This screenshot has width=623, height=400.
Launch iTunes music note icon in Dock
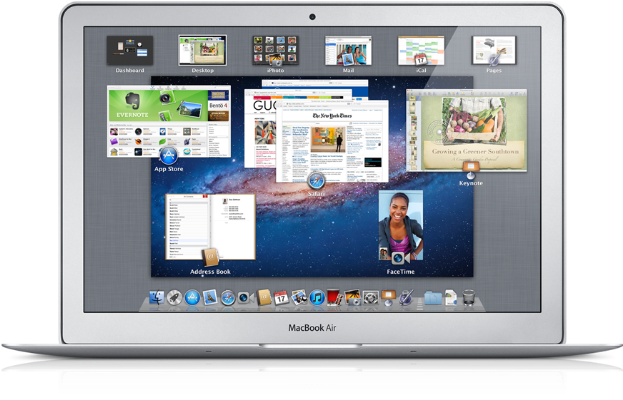(317, 297)
